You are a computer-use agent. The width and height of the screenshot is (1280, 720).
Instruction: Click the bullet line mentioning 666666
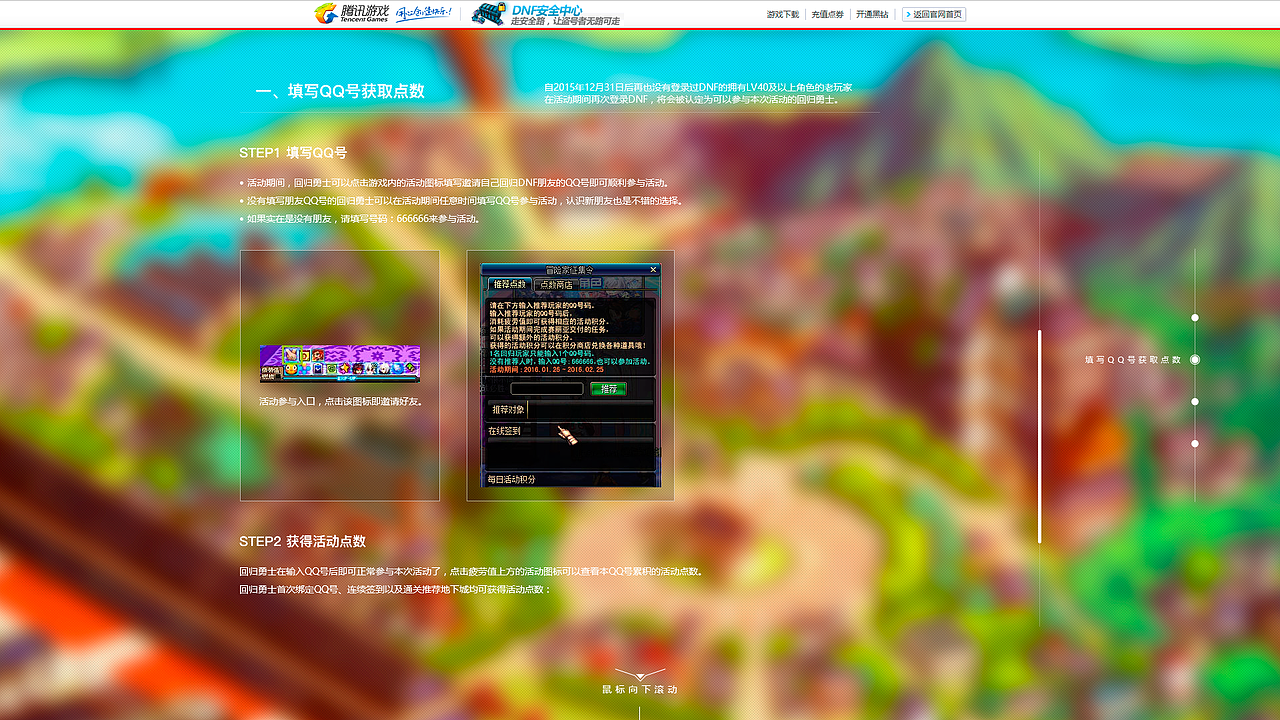[x=360, y=219]
